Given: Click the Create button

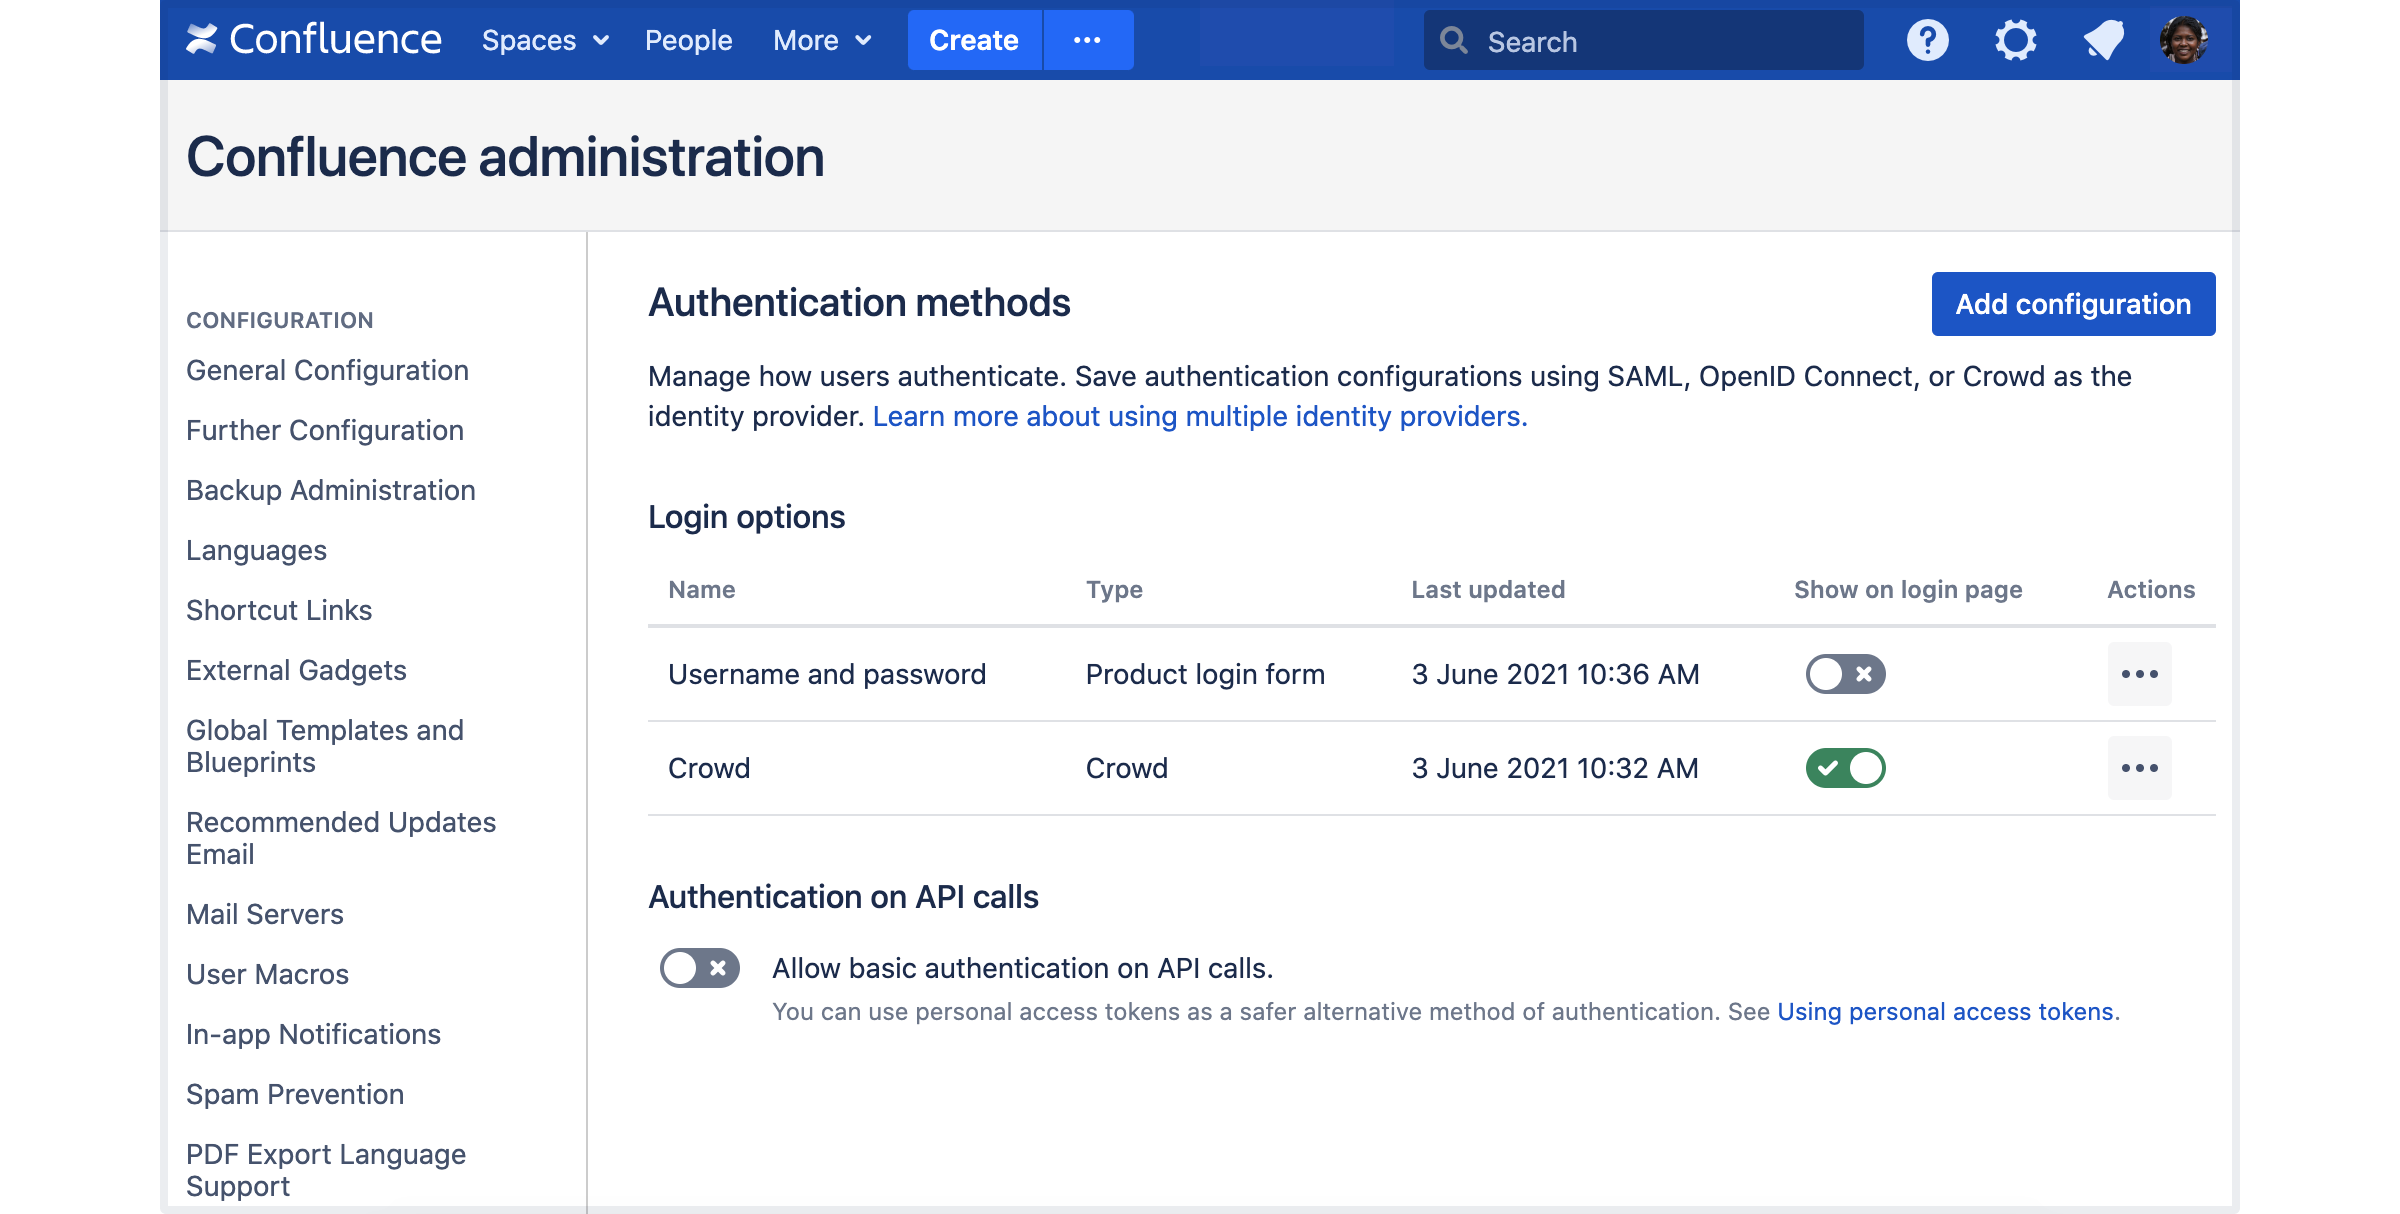Looking at the screenshot, I should [974, 40].
